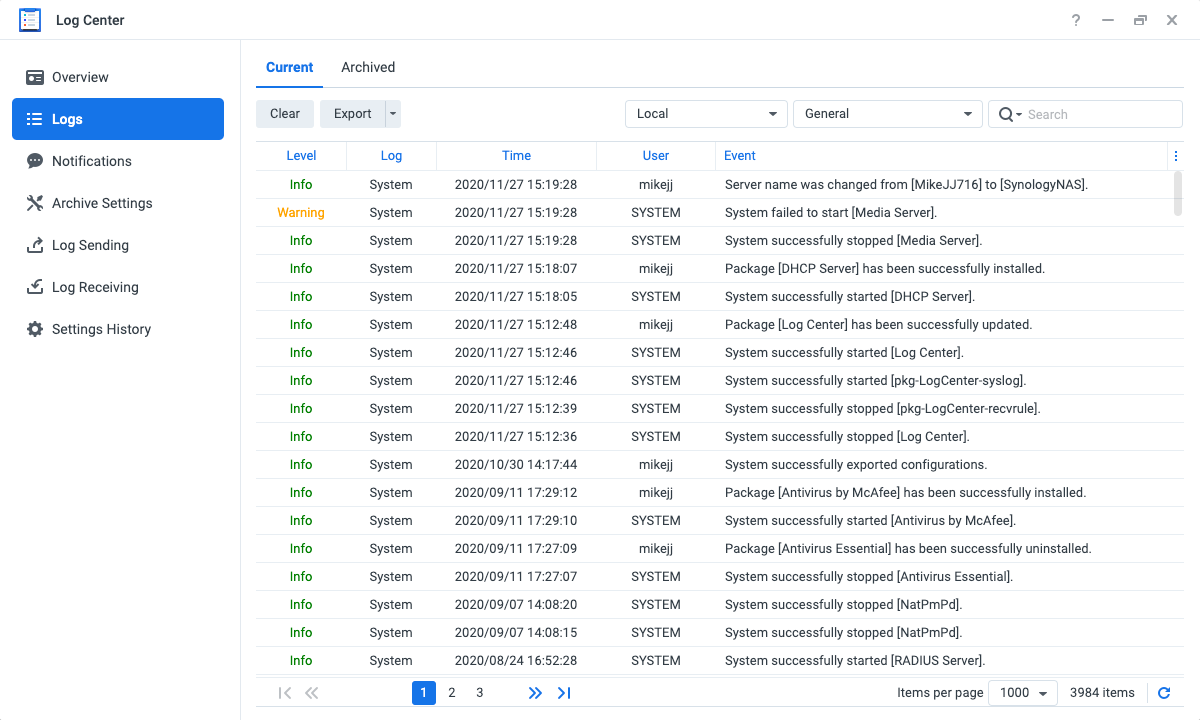Click the log list vertical scrollbar

pos(1177,192)
